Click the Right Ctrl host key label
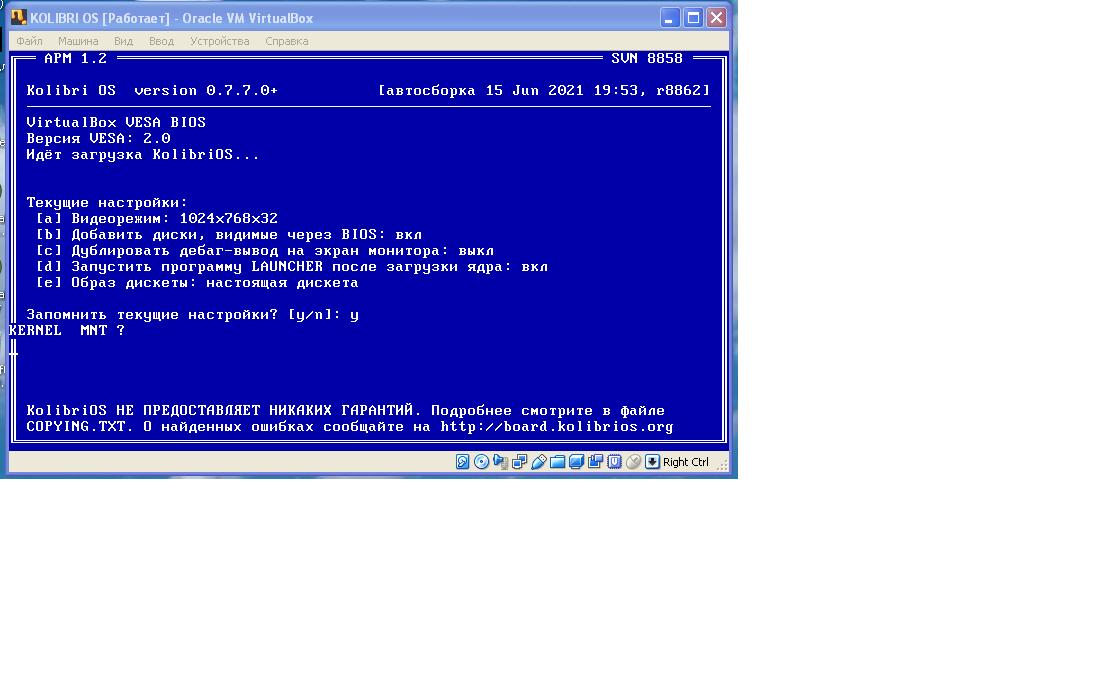This screenshot has height=677, width=1107. (x=686, y=462)
